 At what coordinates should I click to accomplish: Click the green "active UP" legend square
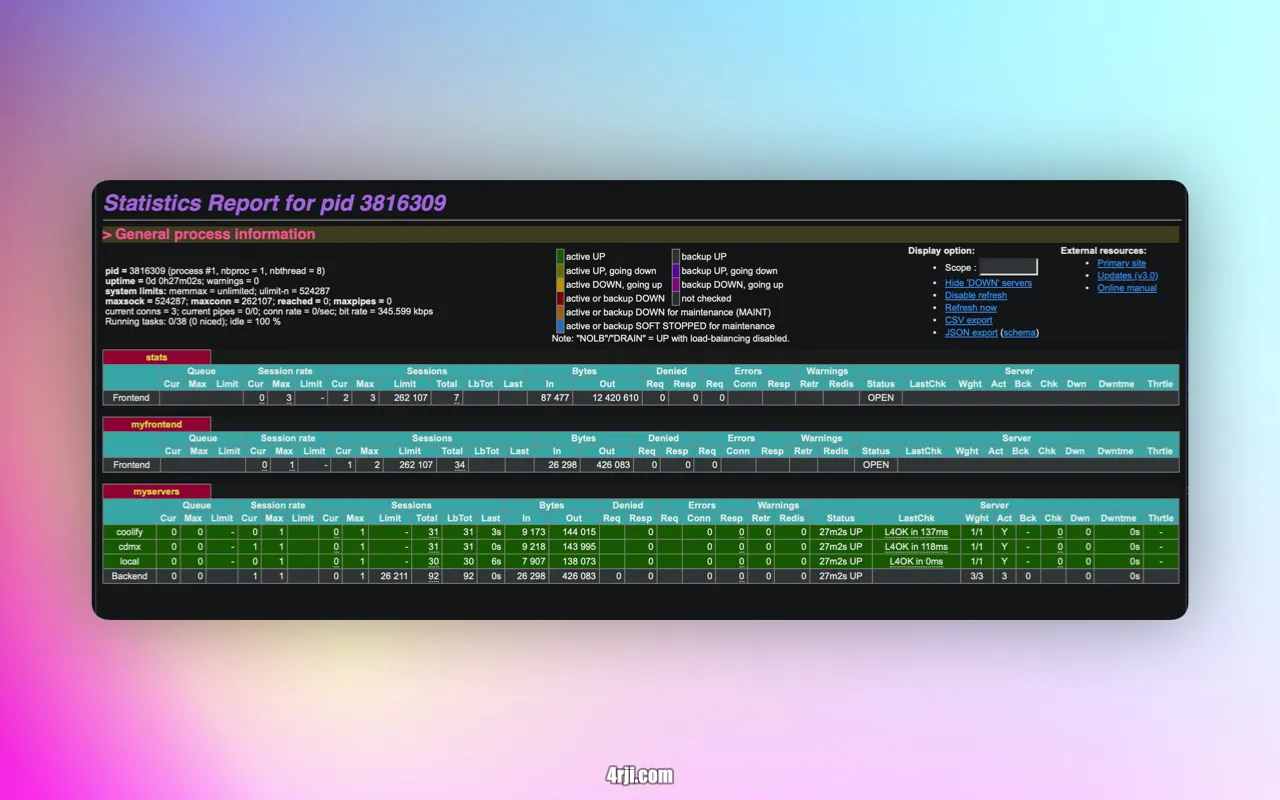tap(561, 256)
